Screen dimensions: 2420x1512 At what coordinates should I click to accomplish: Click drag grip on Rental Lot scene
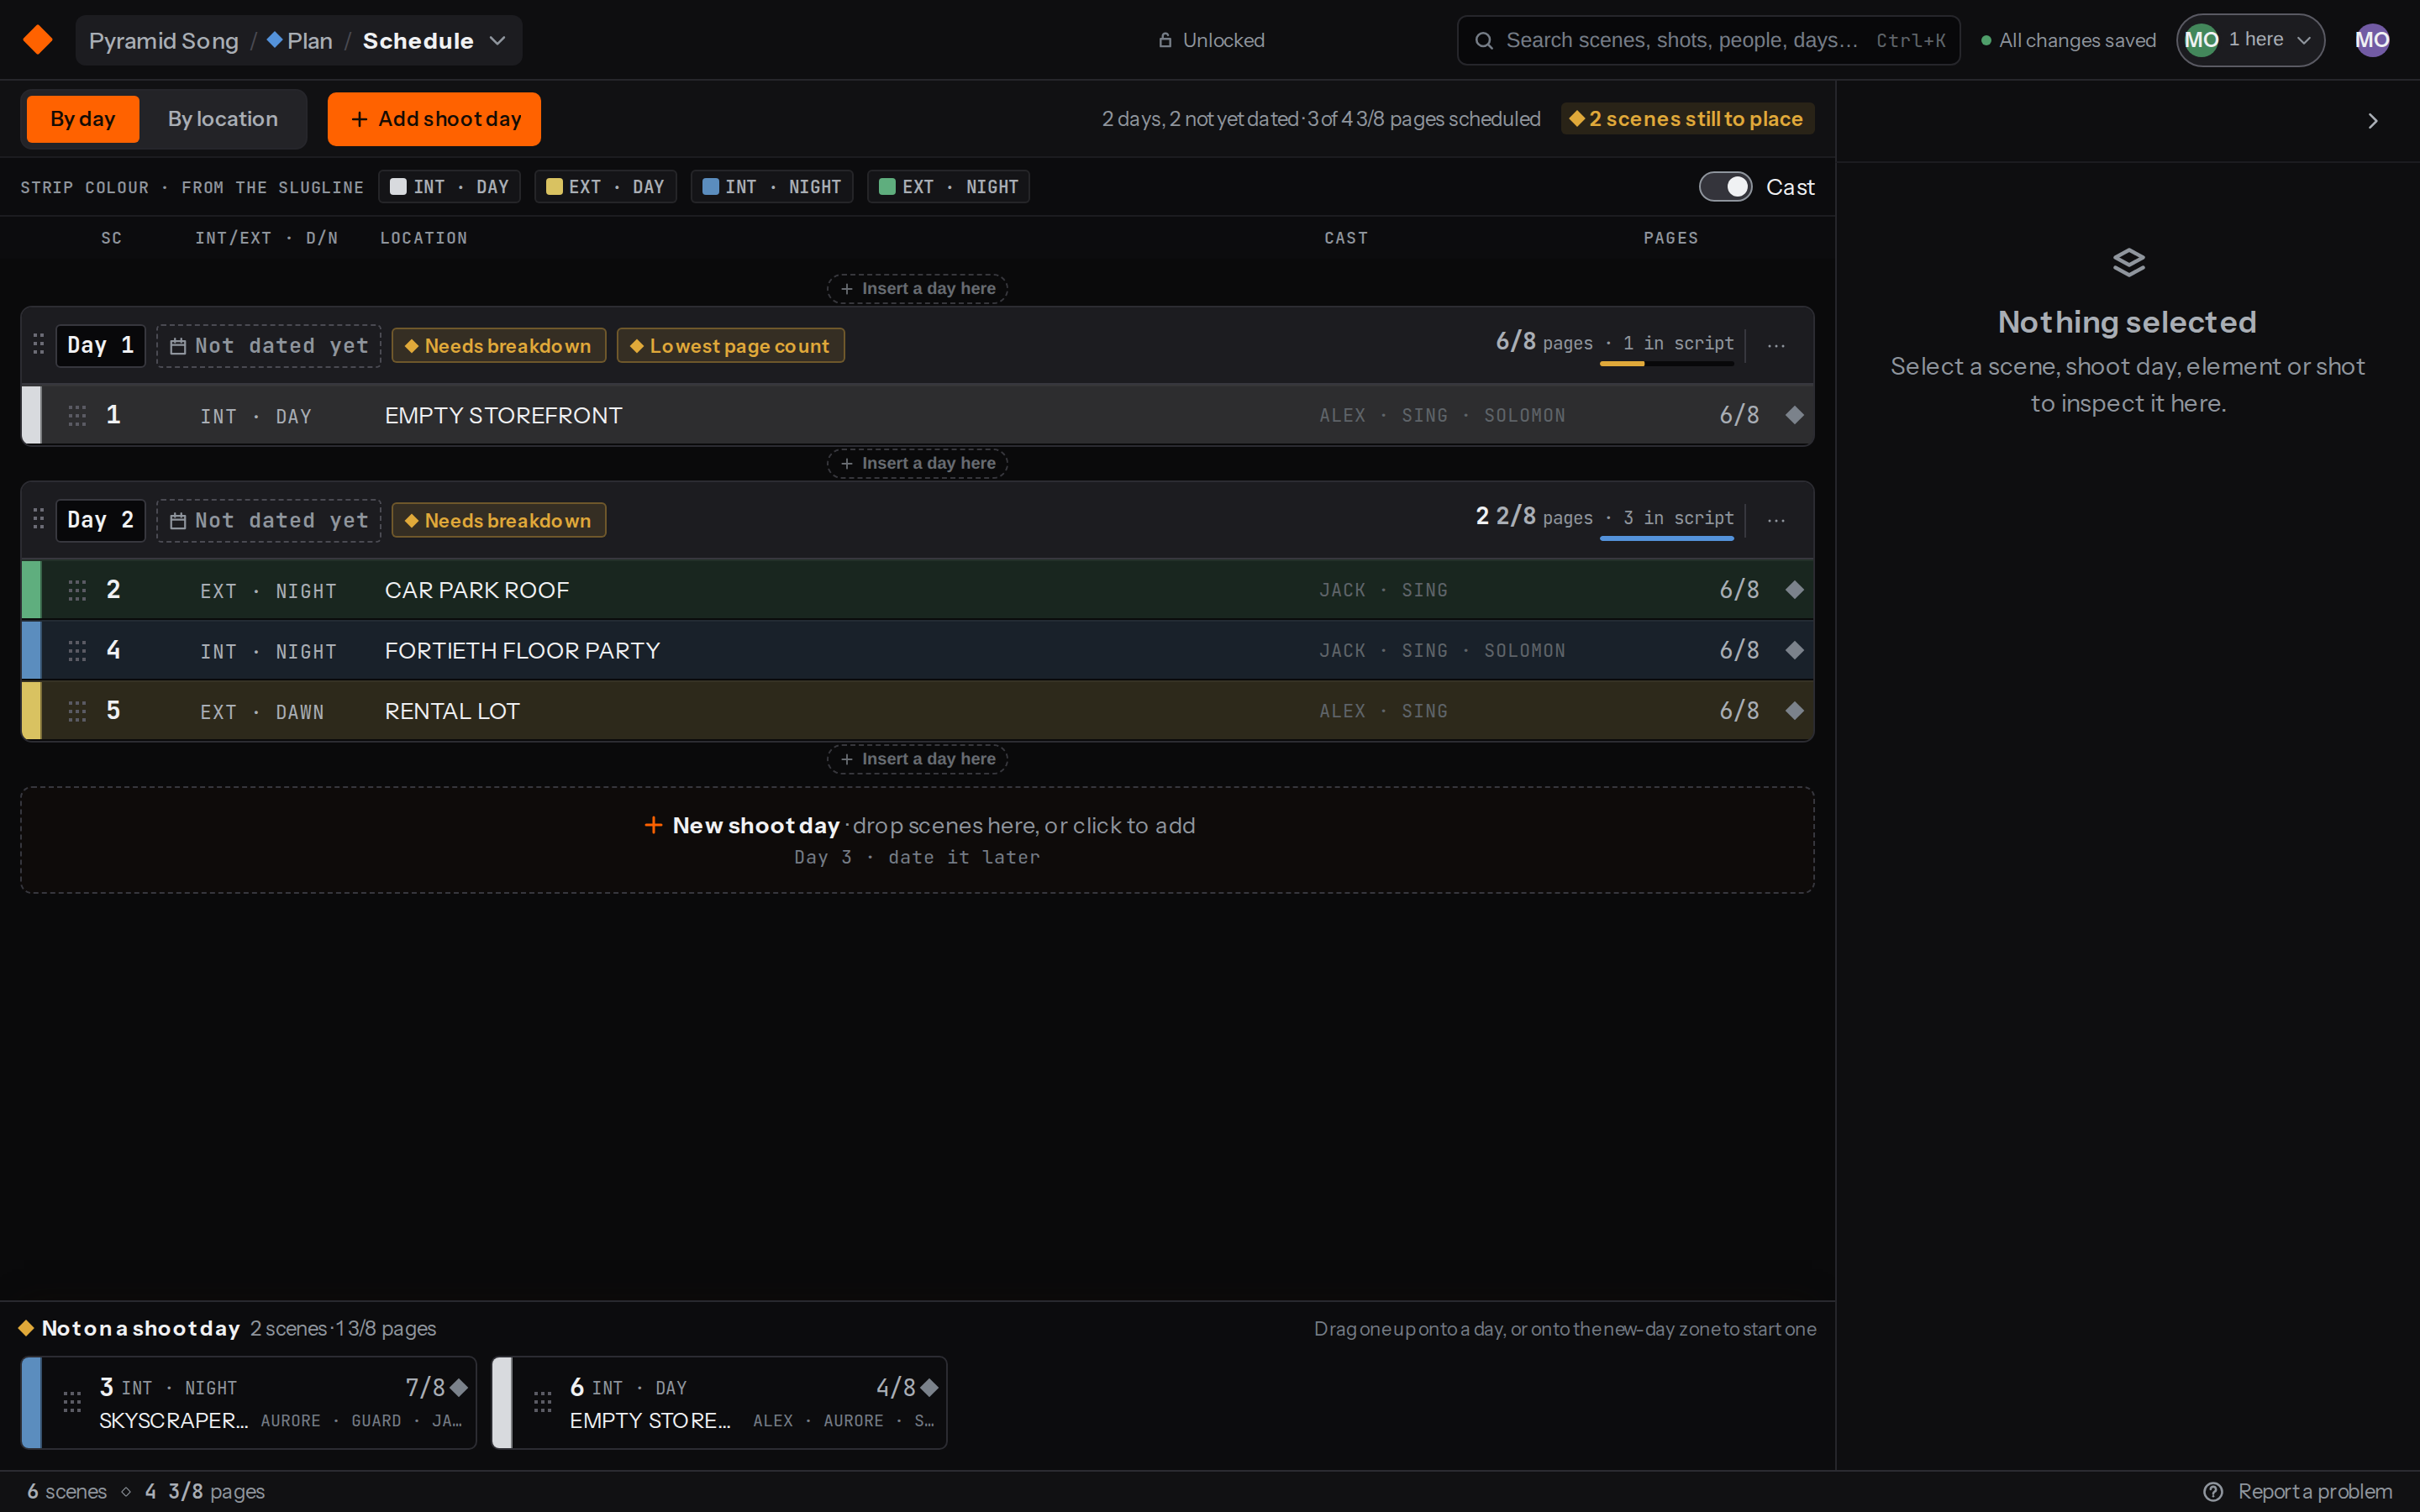click(77, 711)
